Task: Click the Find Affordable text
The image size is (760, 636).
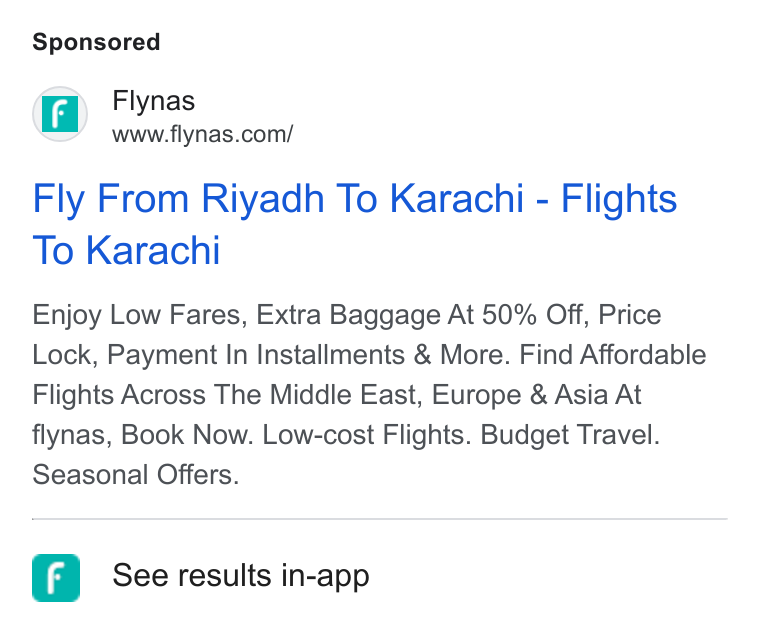Action: (x=613, y=354)
